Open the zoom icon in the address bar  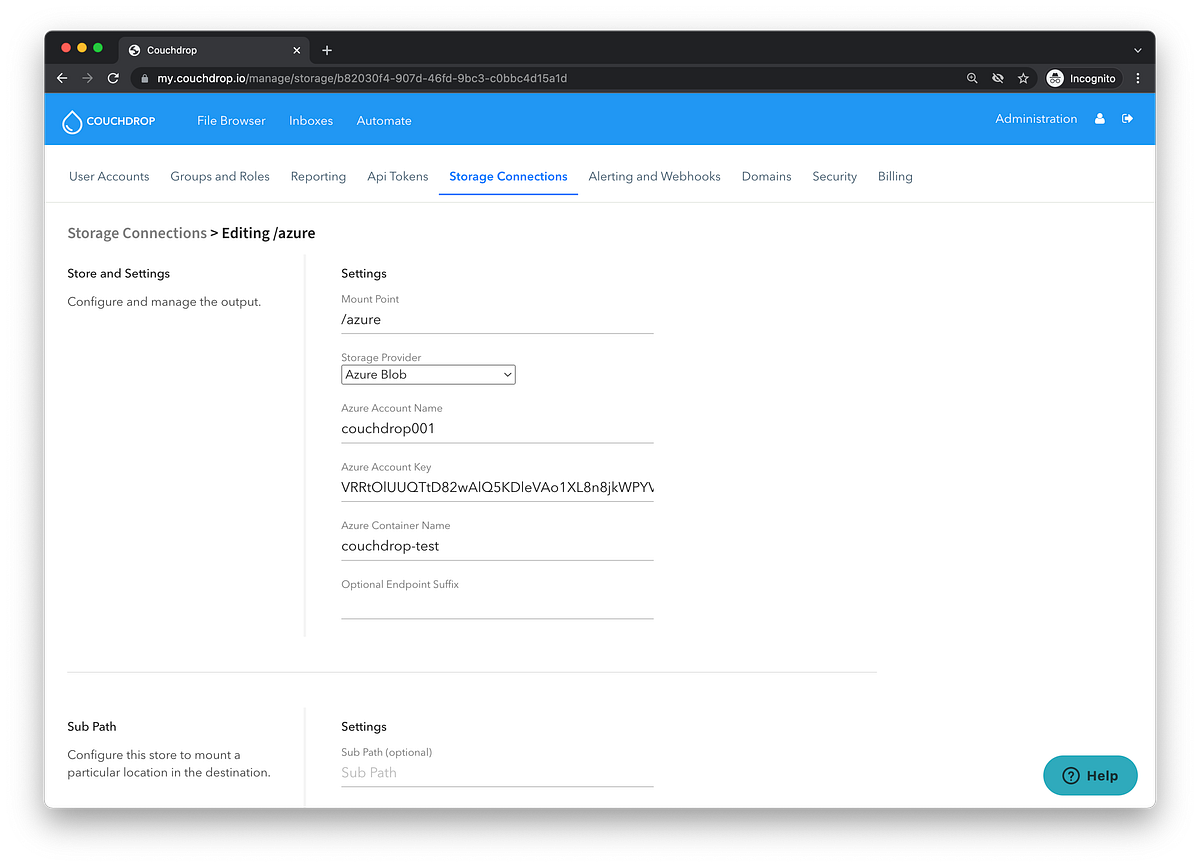click(972, 78)
